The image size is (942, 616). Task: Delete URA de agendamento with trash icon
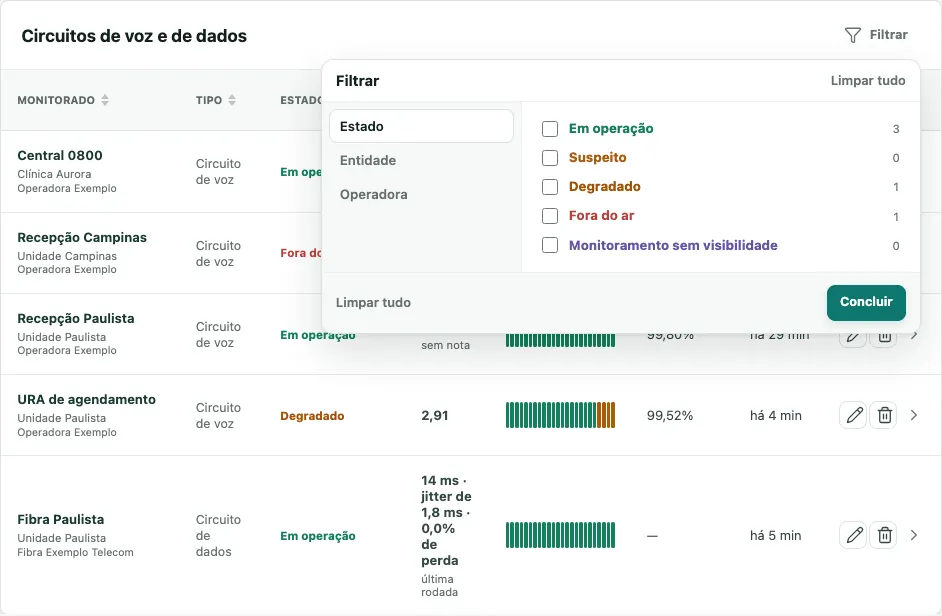(x=884, y=415)
